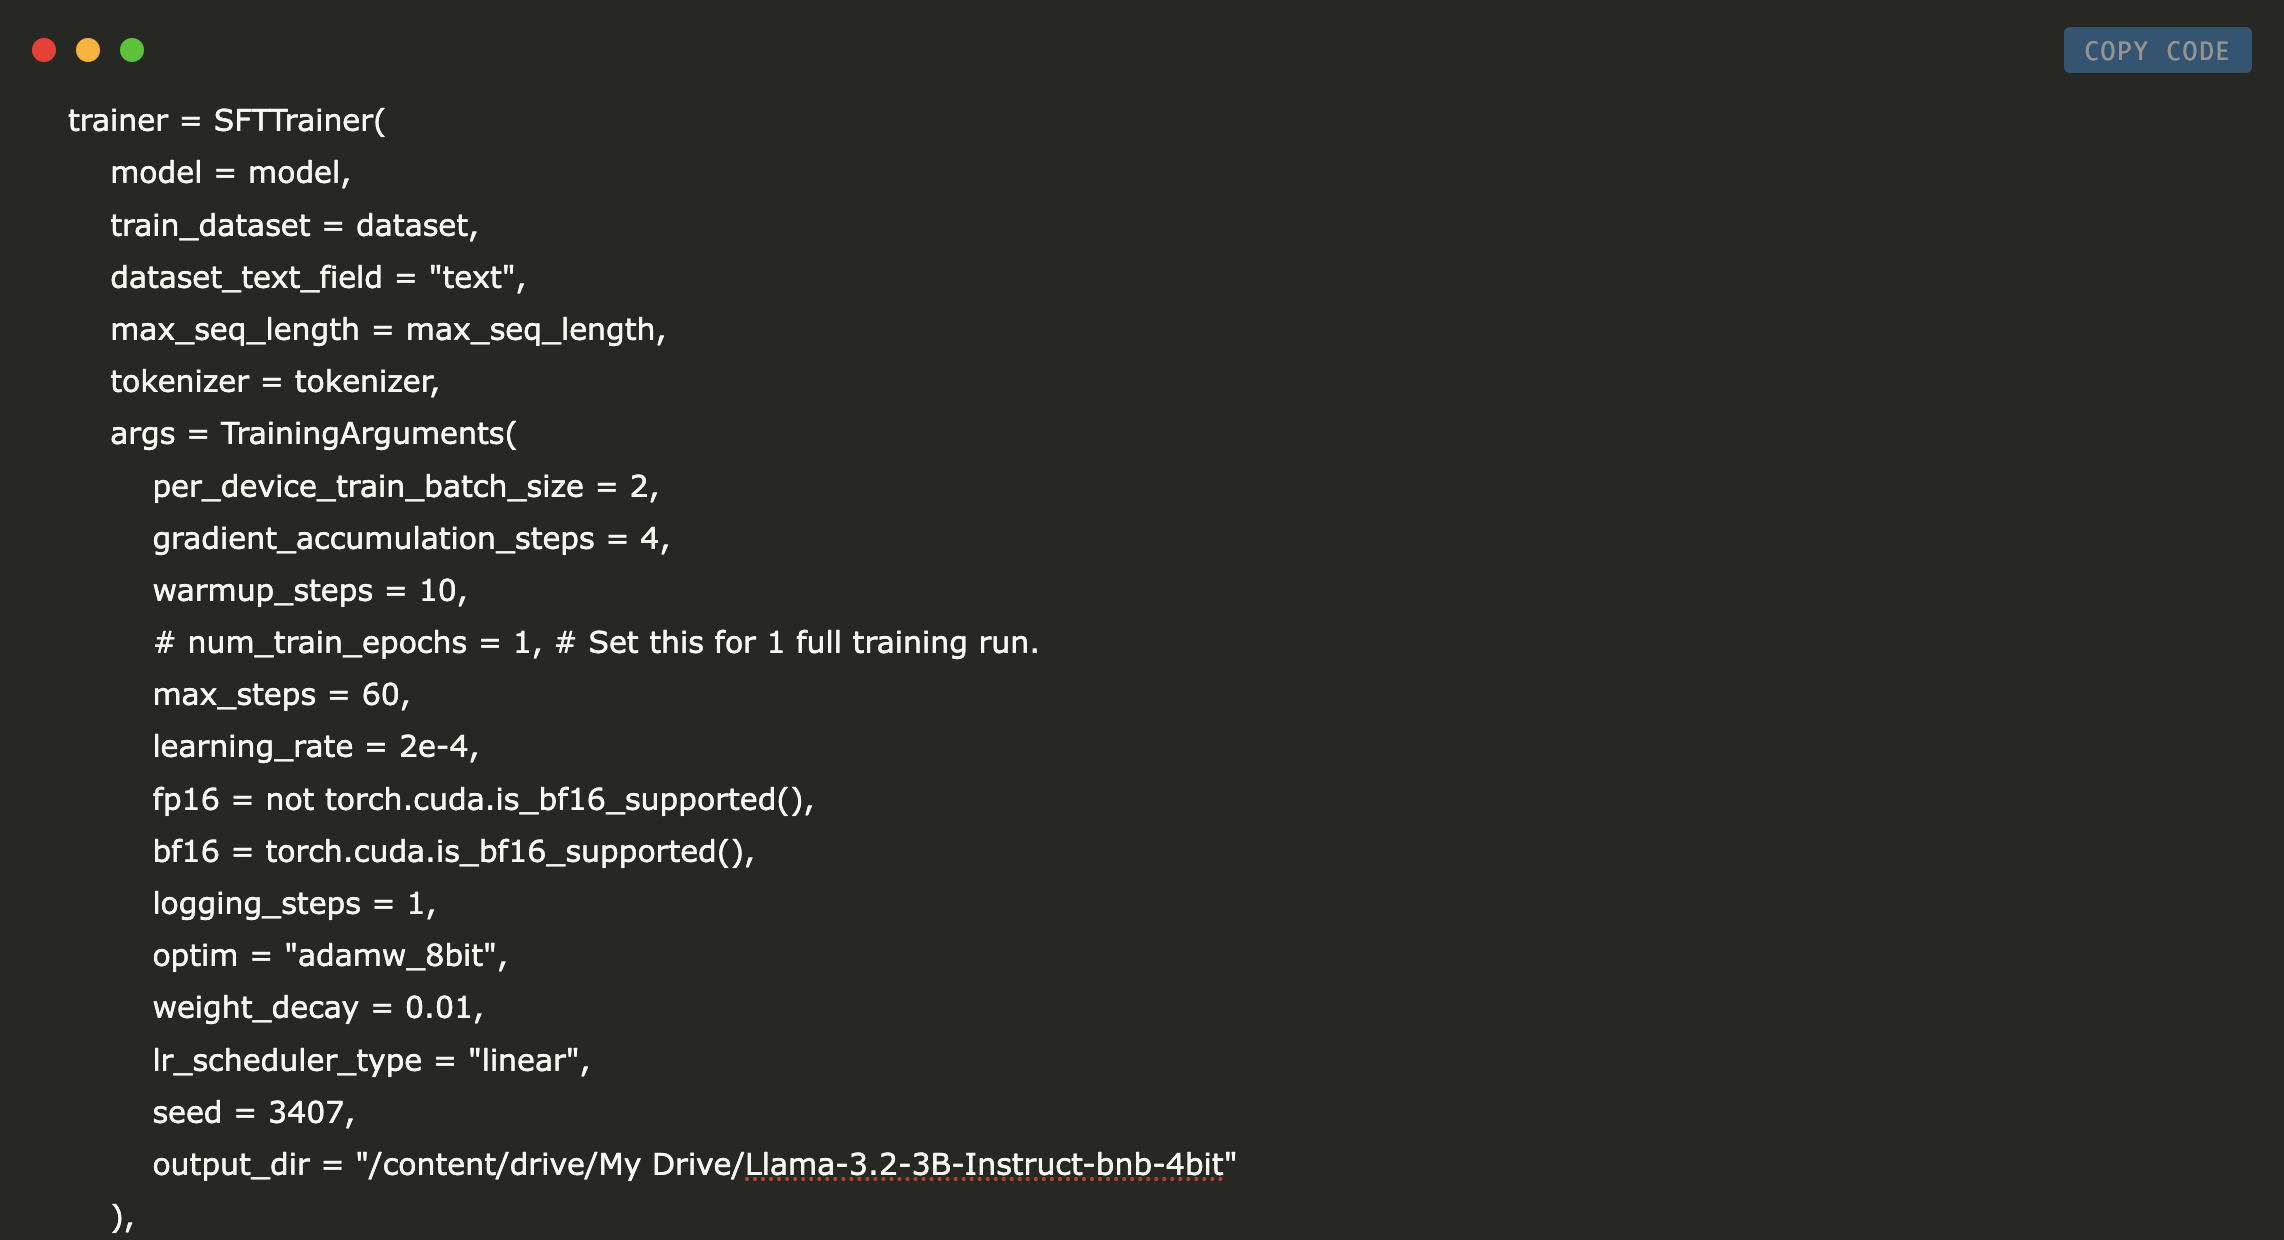This screenshot has width=2284, height=1240.
Task: Place cursor on the TrainingArguments text
Action: coord(364,434)
